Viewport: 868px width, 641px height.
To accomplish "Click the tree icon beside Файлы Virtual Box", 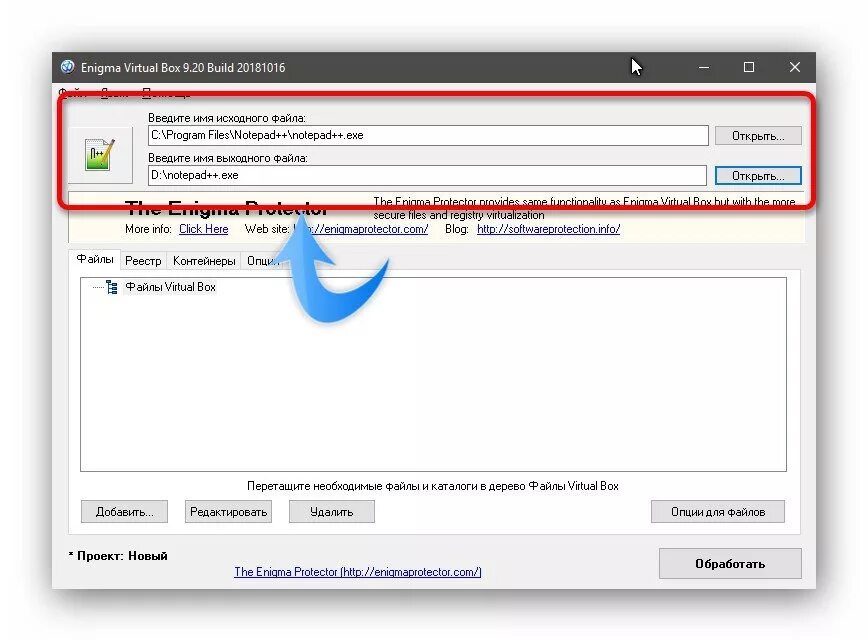I will tap(112, 287).
